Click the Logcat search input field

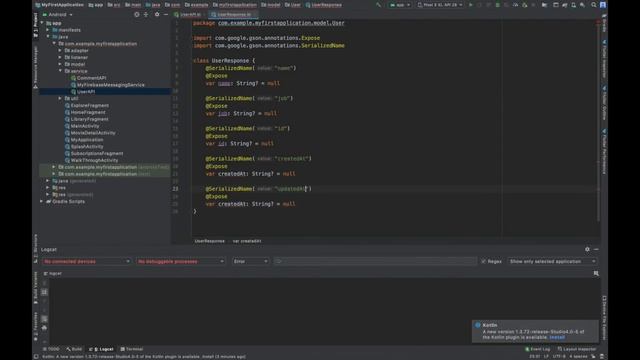pos(375,261)
